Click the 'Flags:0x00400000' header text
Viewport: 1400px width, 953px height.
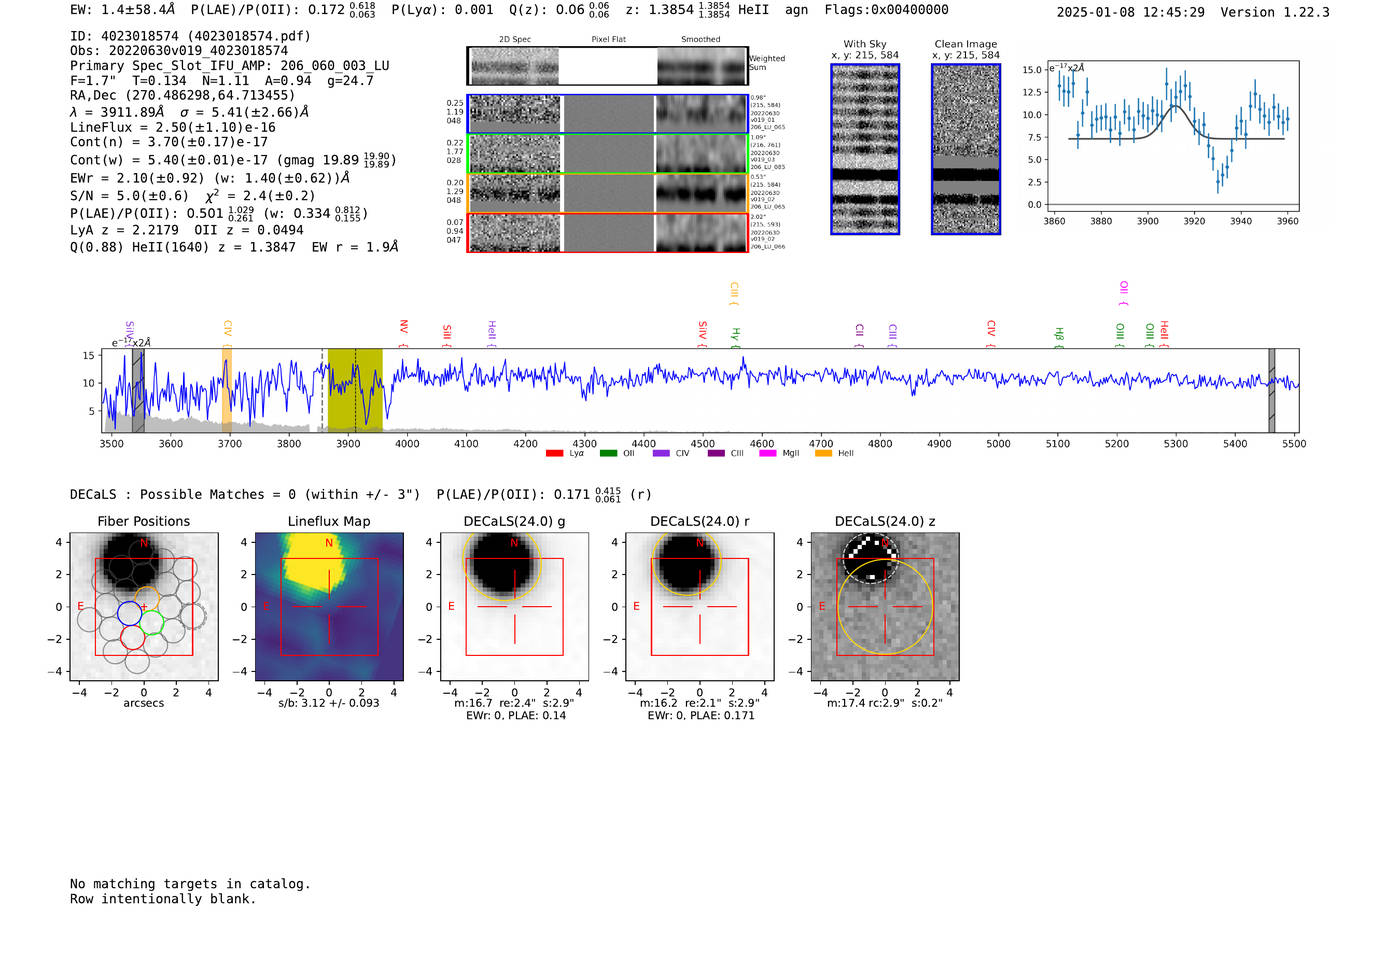[886, 10]
